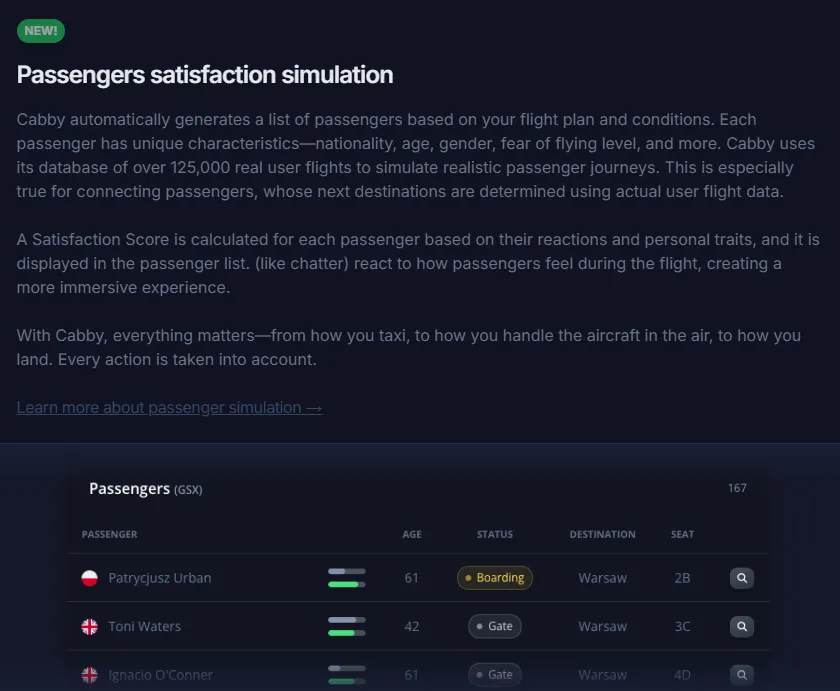Click the UK flag icon beside Toni Waters
This screenshot has height=691, width=840.
tap(89, 626)
